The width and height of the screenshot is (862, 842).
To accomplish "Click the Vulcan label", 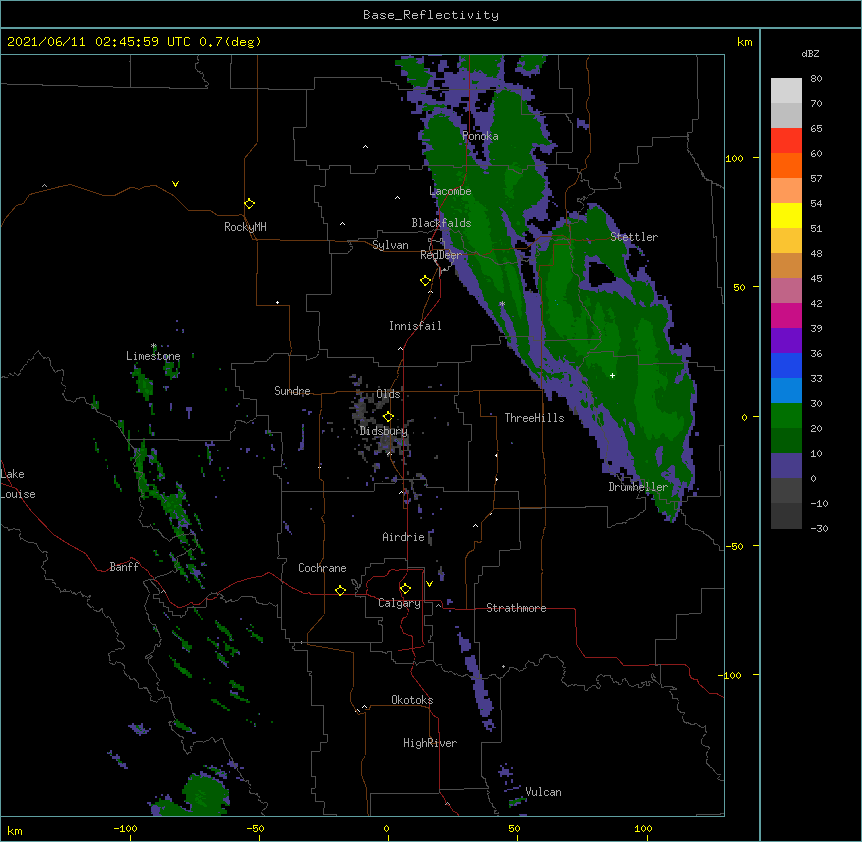I will tap(543, 792).
